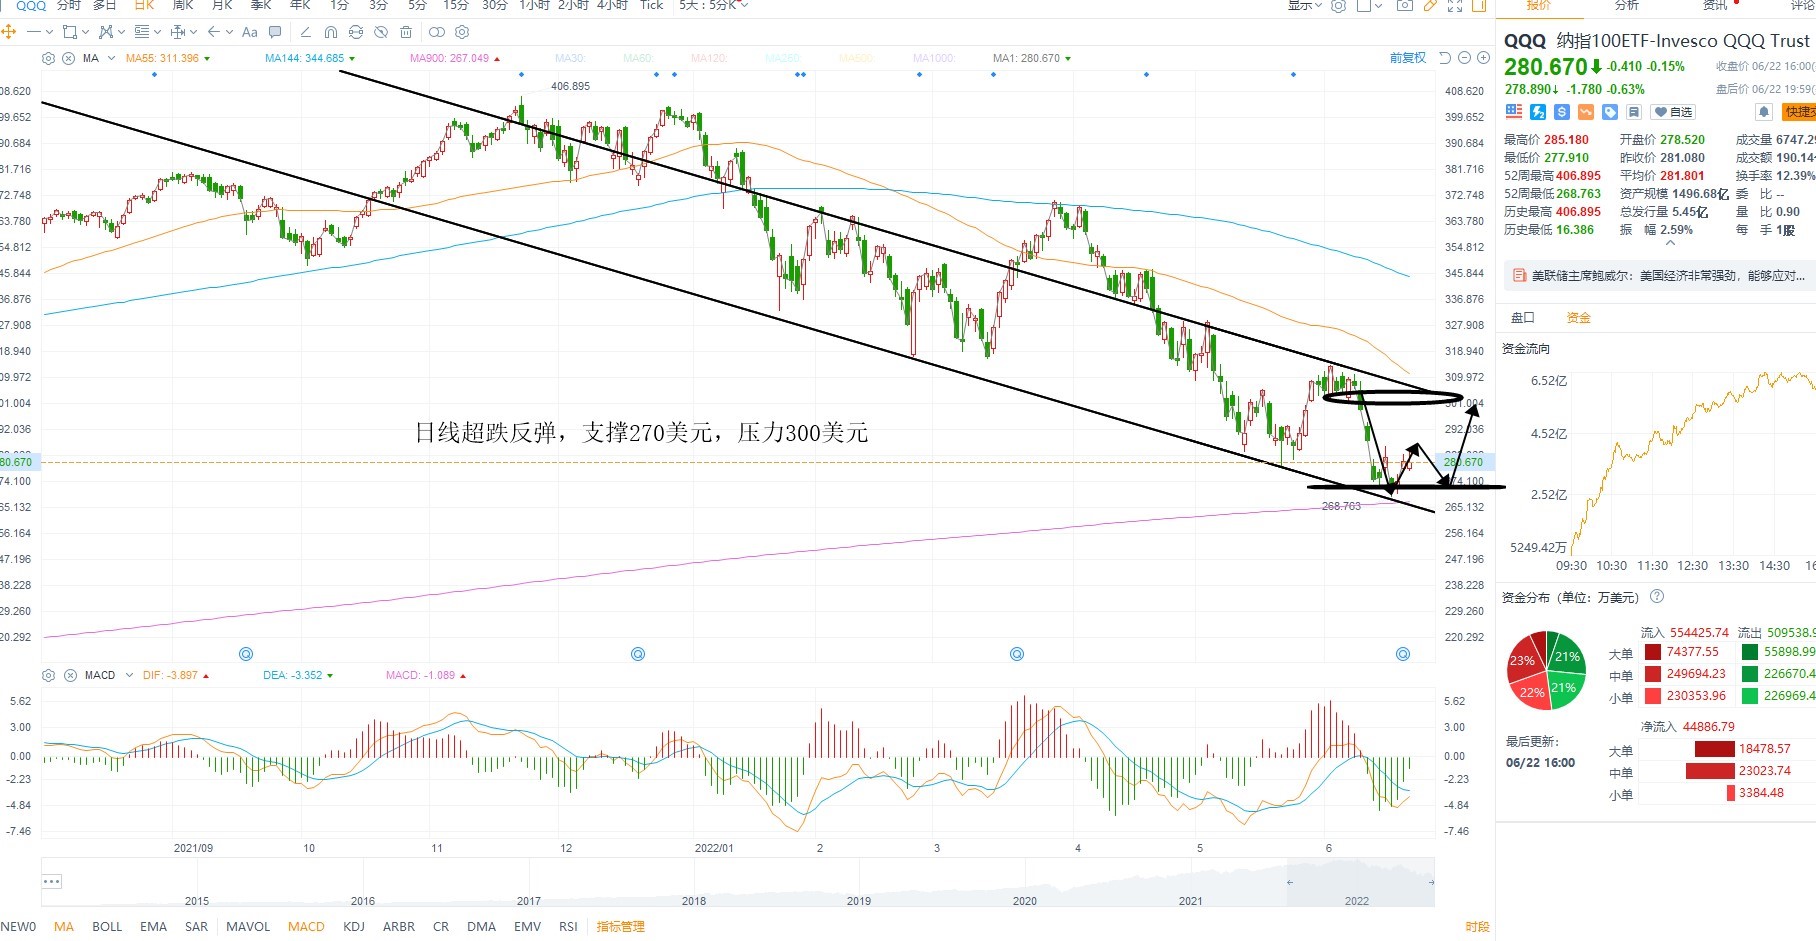This screenshot has height=941, width=1816.
Task: Zoom in the chart with plus icon
Action: [1484, 58]
